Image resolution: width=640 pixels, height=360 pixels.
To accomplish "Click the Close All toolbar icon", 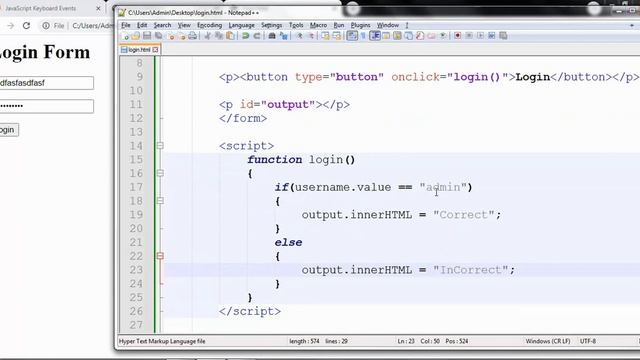I will [183, 36].
